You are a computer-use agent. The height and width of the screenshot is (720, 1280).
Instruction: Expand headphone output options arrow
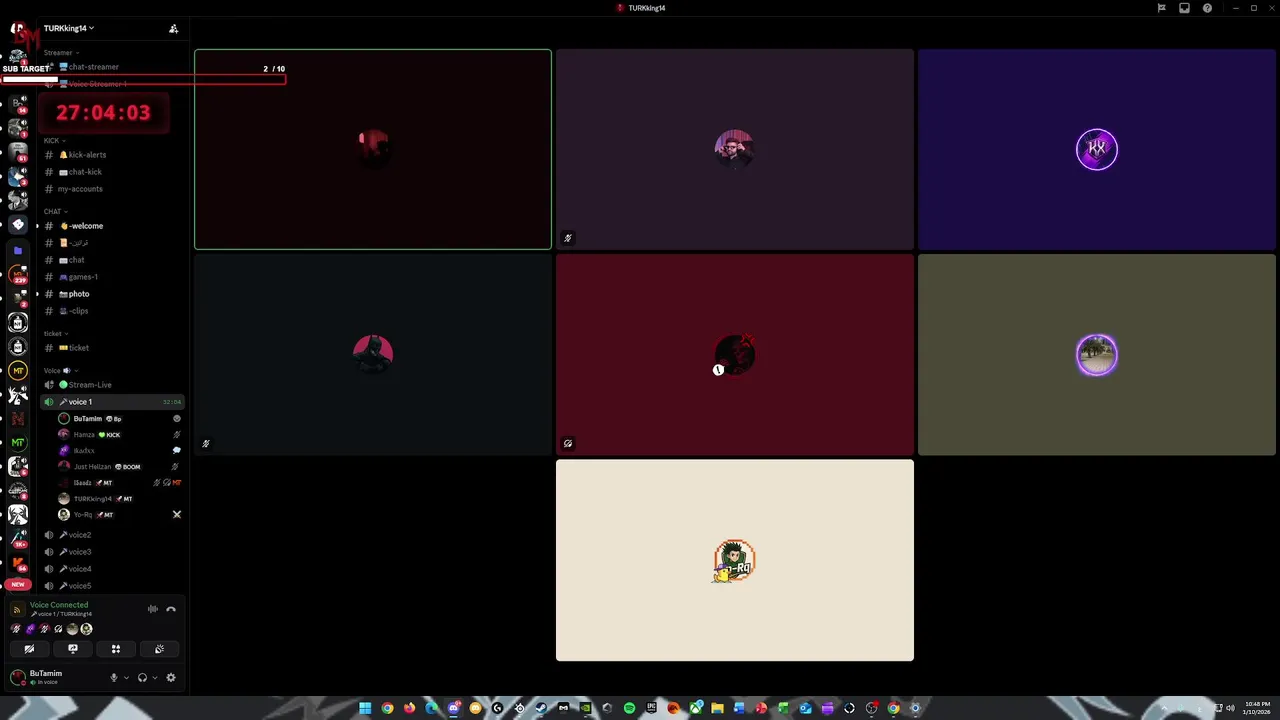coord(154,677)
